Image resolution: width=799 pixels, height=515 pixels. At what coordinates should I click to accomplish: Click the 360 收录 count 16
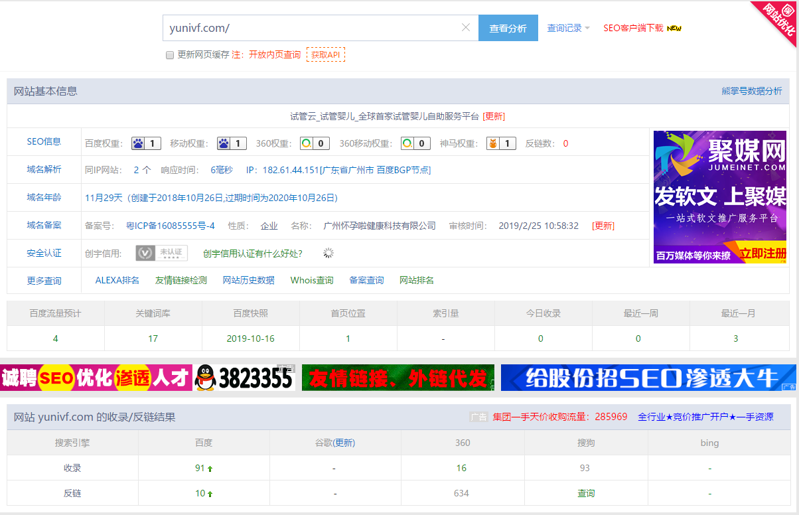point(461,468)
